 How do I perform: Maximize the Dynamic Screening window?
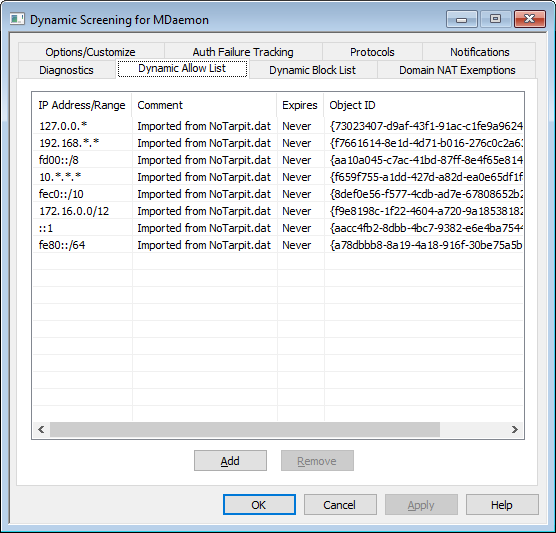[495, 19]
